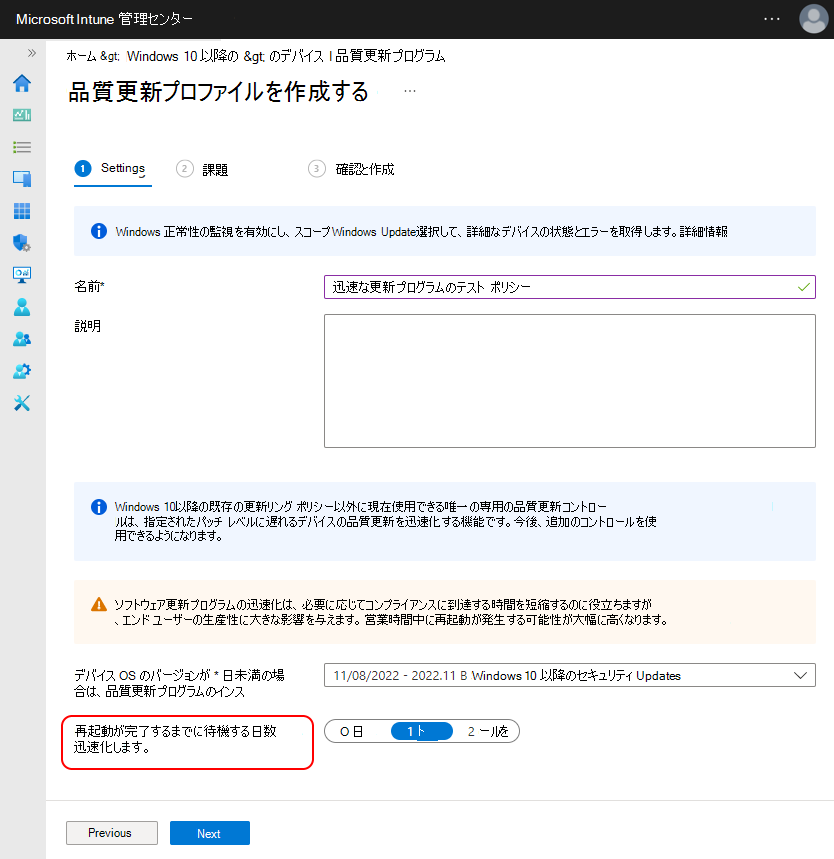Screen dimensions: 834x859
Task: Click the 名前 name input field
Action: tap(570, 287)
